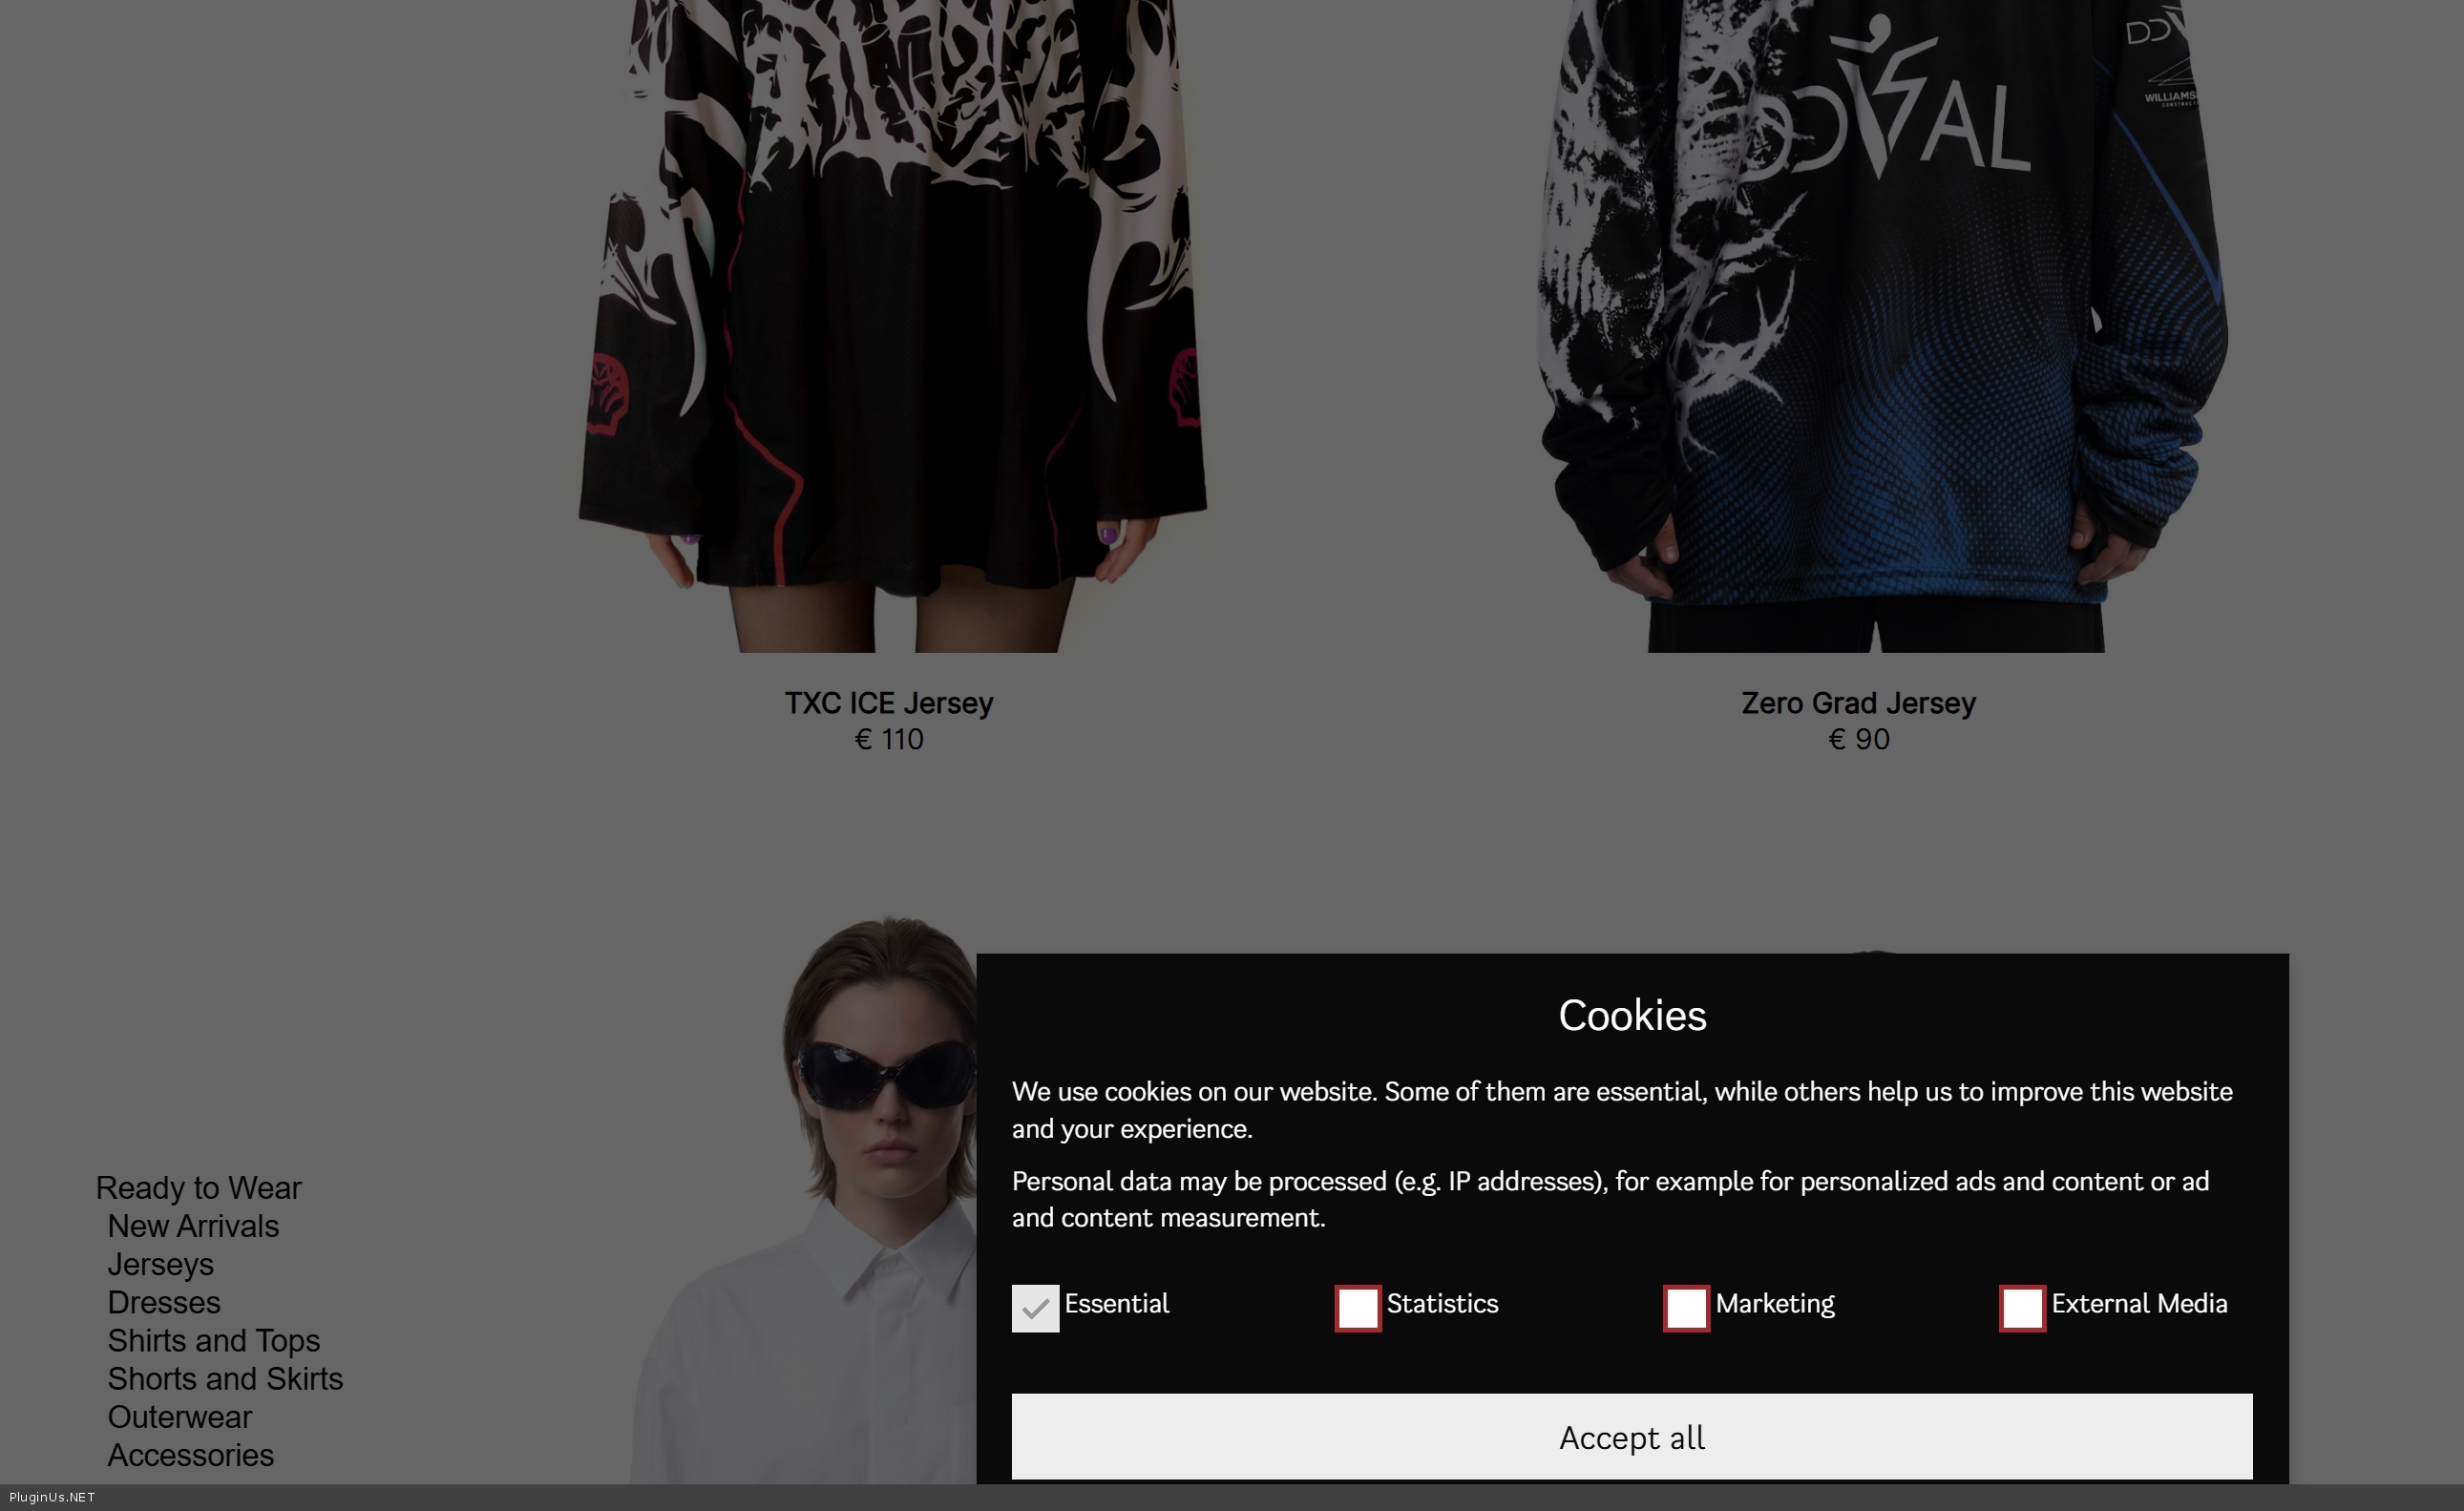Open the sunglasses white shirt product image
The height and width of the screenshot is (1511, 2464).
805,1198
